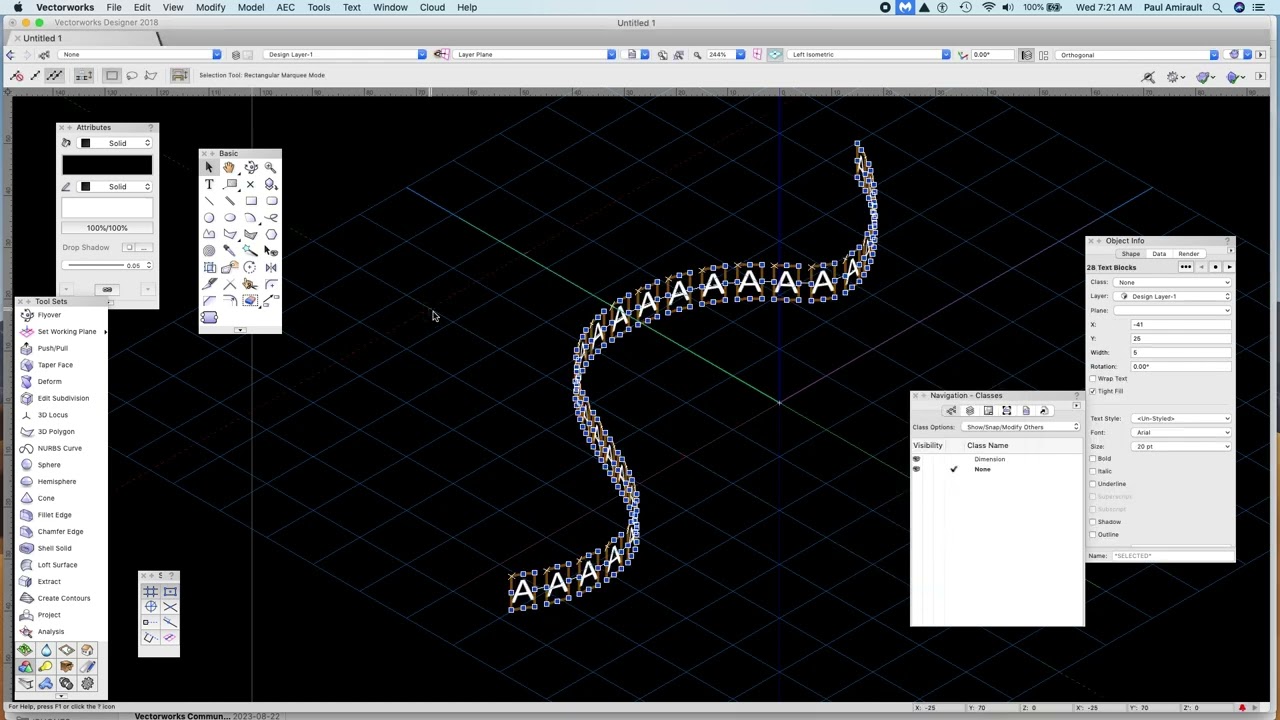Click Drop Shadow settings ellipsis button
Screen dimensions: 1280x720
144,247
